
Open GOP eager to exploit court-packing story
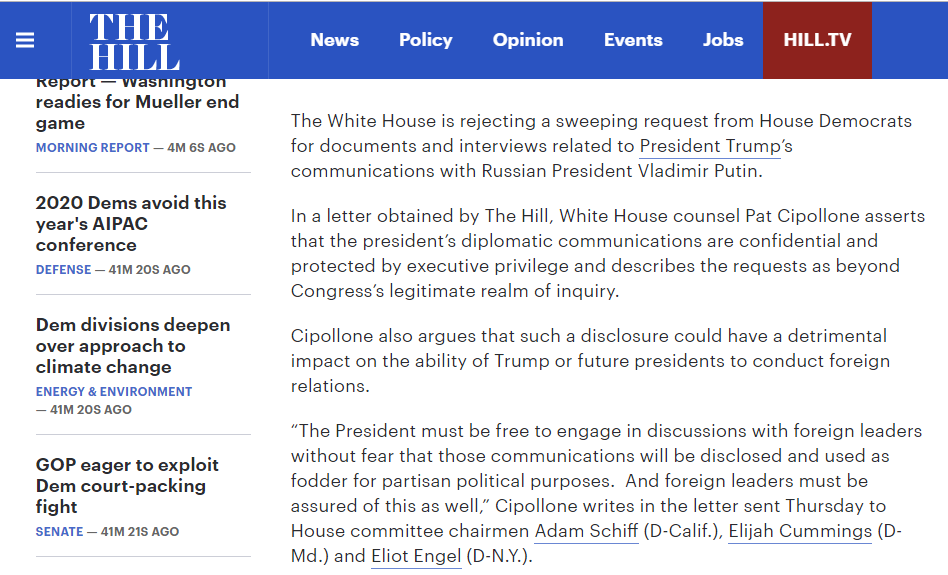point(127,486)
